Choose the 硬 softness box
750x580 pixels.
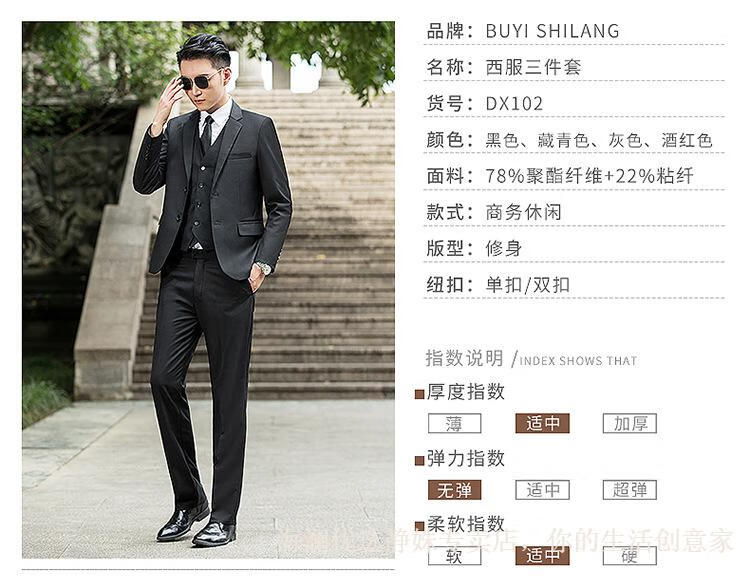(630, 556)
